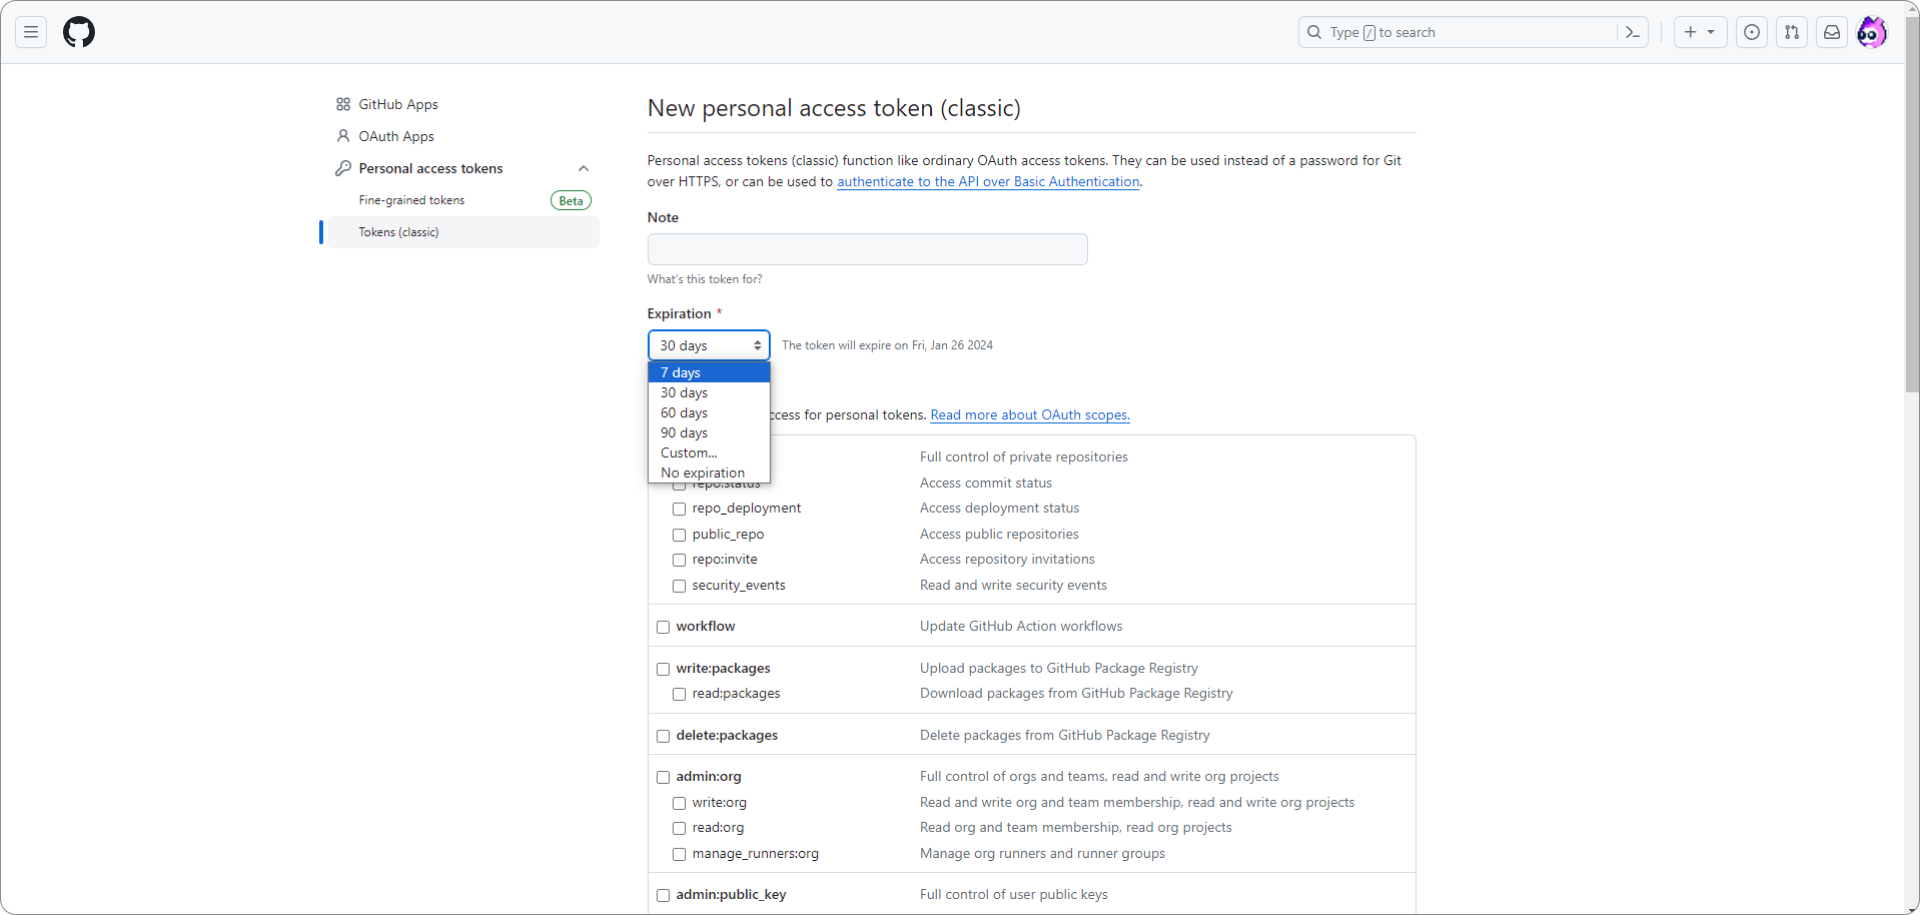The image size is (1920, 915).
Task: Click 'What's this token for?' hint
Action: click(705, 279)
